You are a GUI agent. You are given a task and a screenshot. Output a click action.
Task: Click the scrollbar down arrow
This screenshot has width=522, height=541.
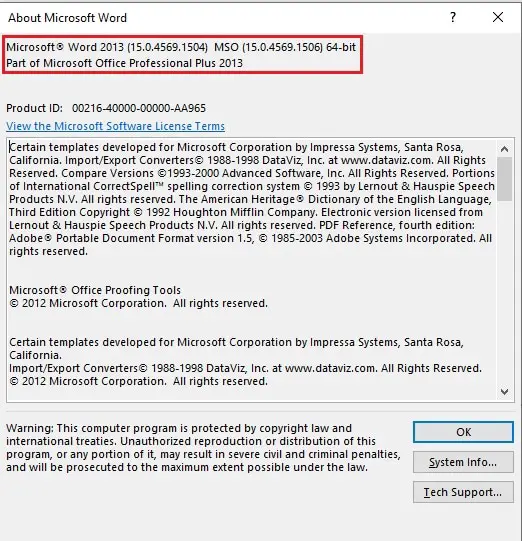(504, 392)
